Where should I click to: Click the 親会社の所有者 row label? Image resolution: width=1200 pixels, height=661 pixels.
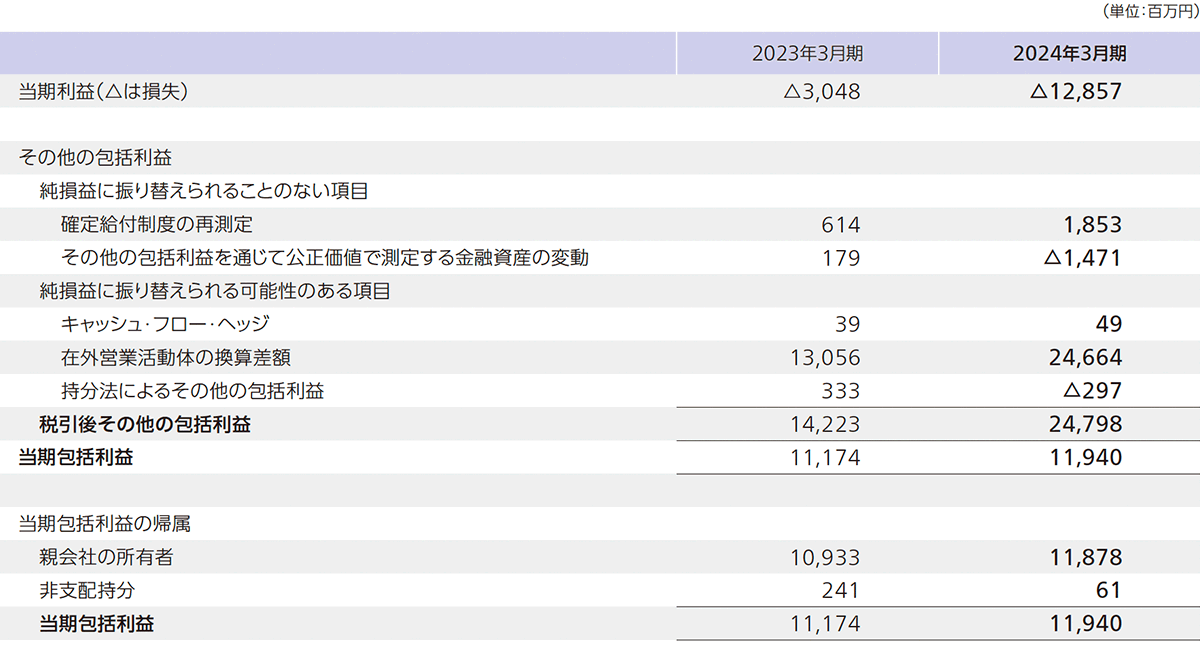click(112, 557)
